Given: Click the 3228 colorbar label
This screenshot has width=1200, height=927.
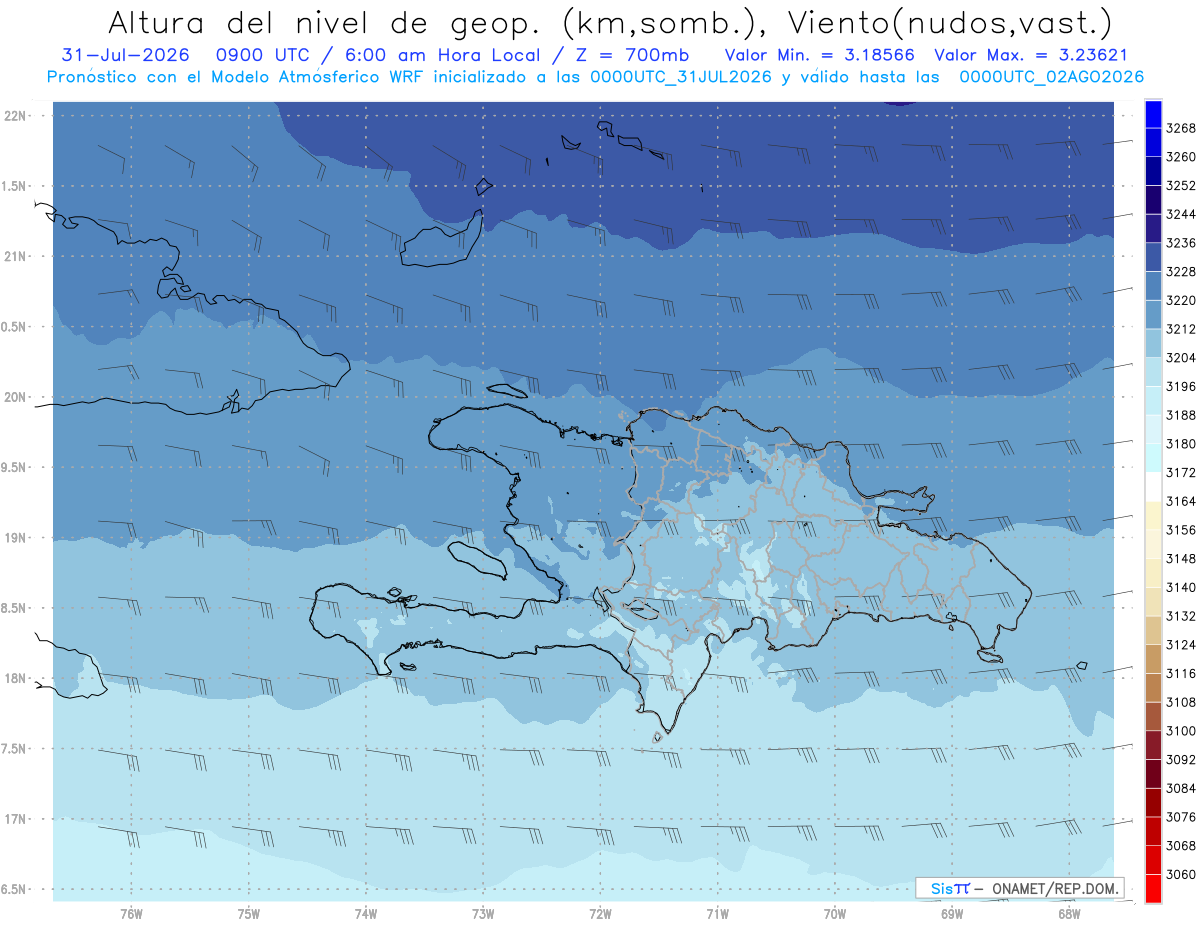Looking at the screenshot, I should [1181, 272].
